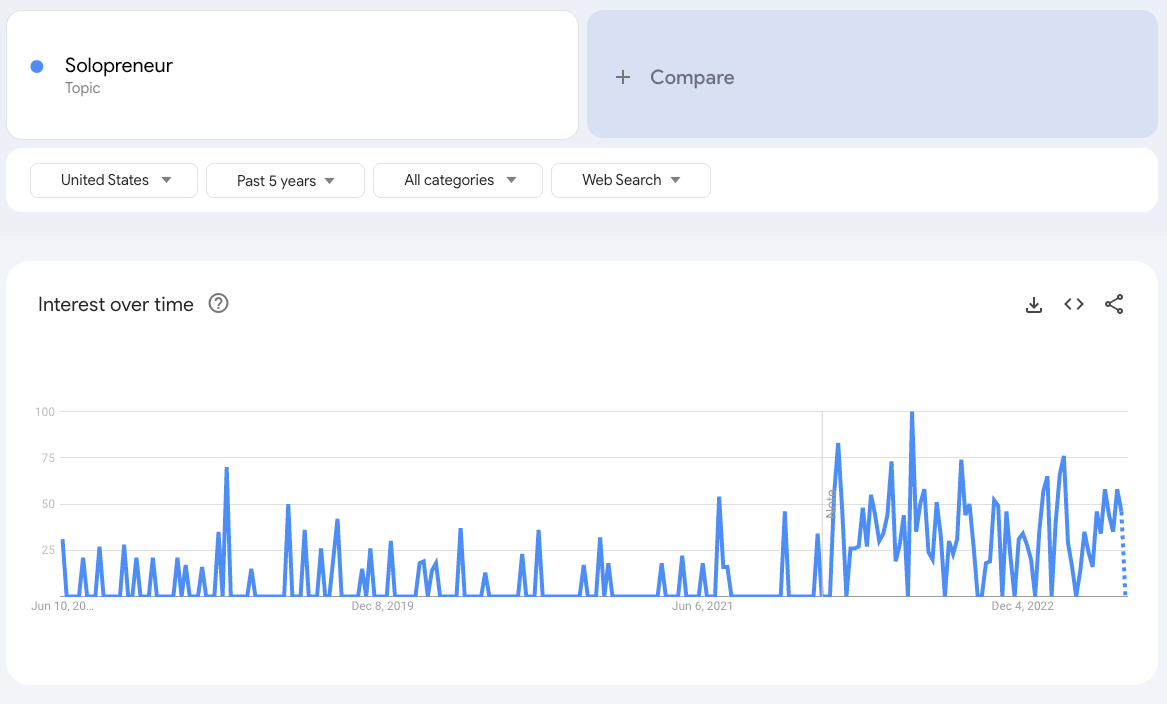The width and height of the screenshot is (1167, 704).
Task: Click the Note divider line on the chart
Action: point(822,500)
